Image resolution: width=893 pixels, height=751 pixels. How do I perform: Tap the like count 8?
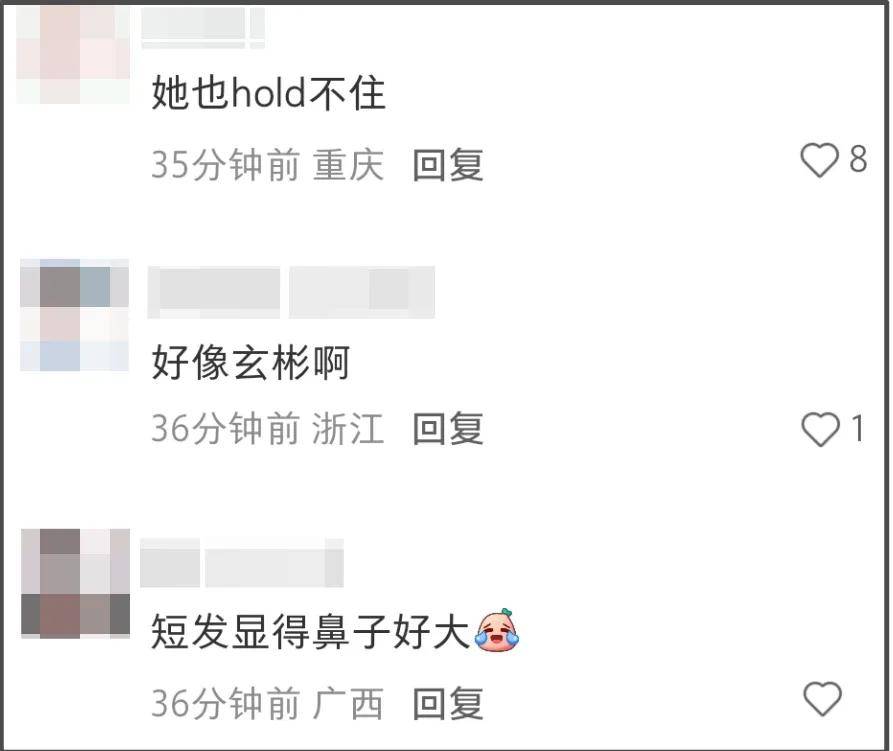point(858,159)
